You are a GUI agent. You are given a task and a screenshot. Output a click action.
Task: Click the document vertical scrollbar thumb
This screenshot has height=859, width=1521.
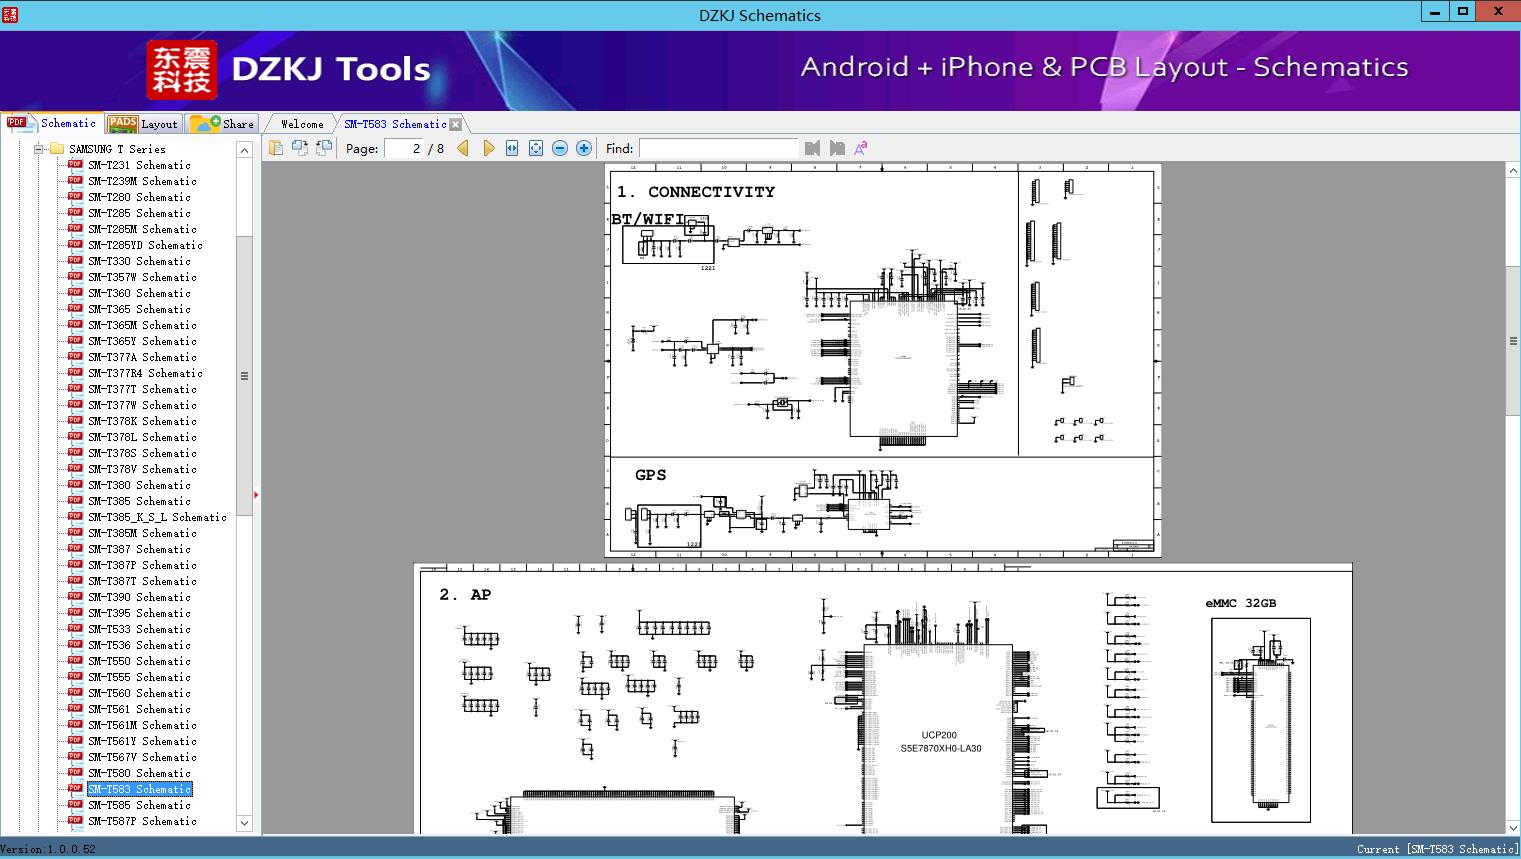click(x=1513, y=341)
